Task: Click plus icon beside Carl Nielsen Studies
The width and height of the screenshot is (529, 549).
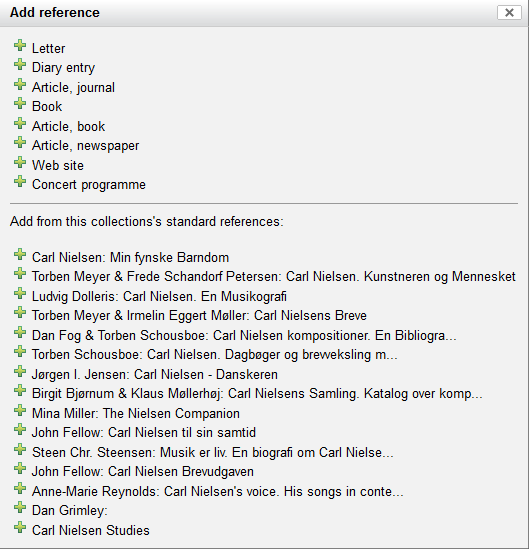Action: pyautogui.click(x=20, y=527)
